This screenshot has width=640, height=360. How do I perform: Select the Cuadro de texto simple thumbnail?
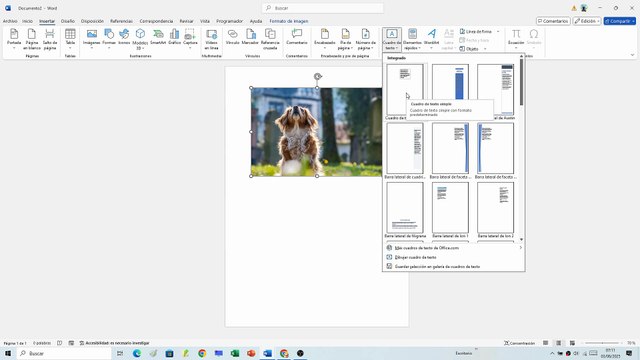[x=405, y=90]
